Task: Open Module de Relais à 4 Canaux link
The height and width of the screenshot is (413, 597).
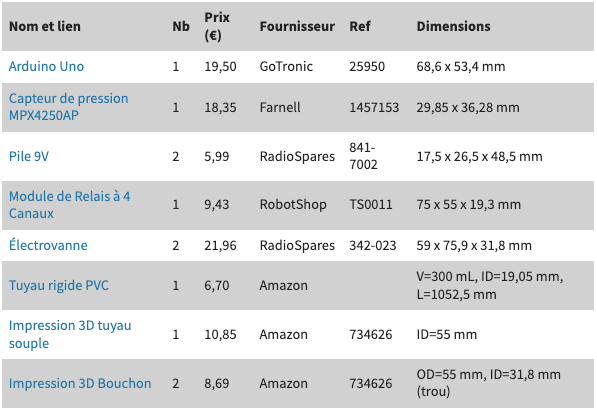Action: (x=69, y=205)
